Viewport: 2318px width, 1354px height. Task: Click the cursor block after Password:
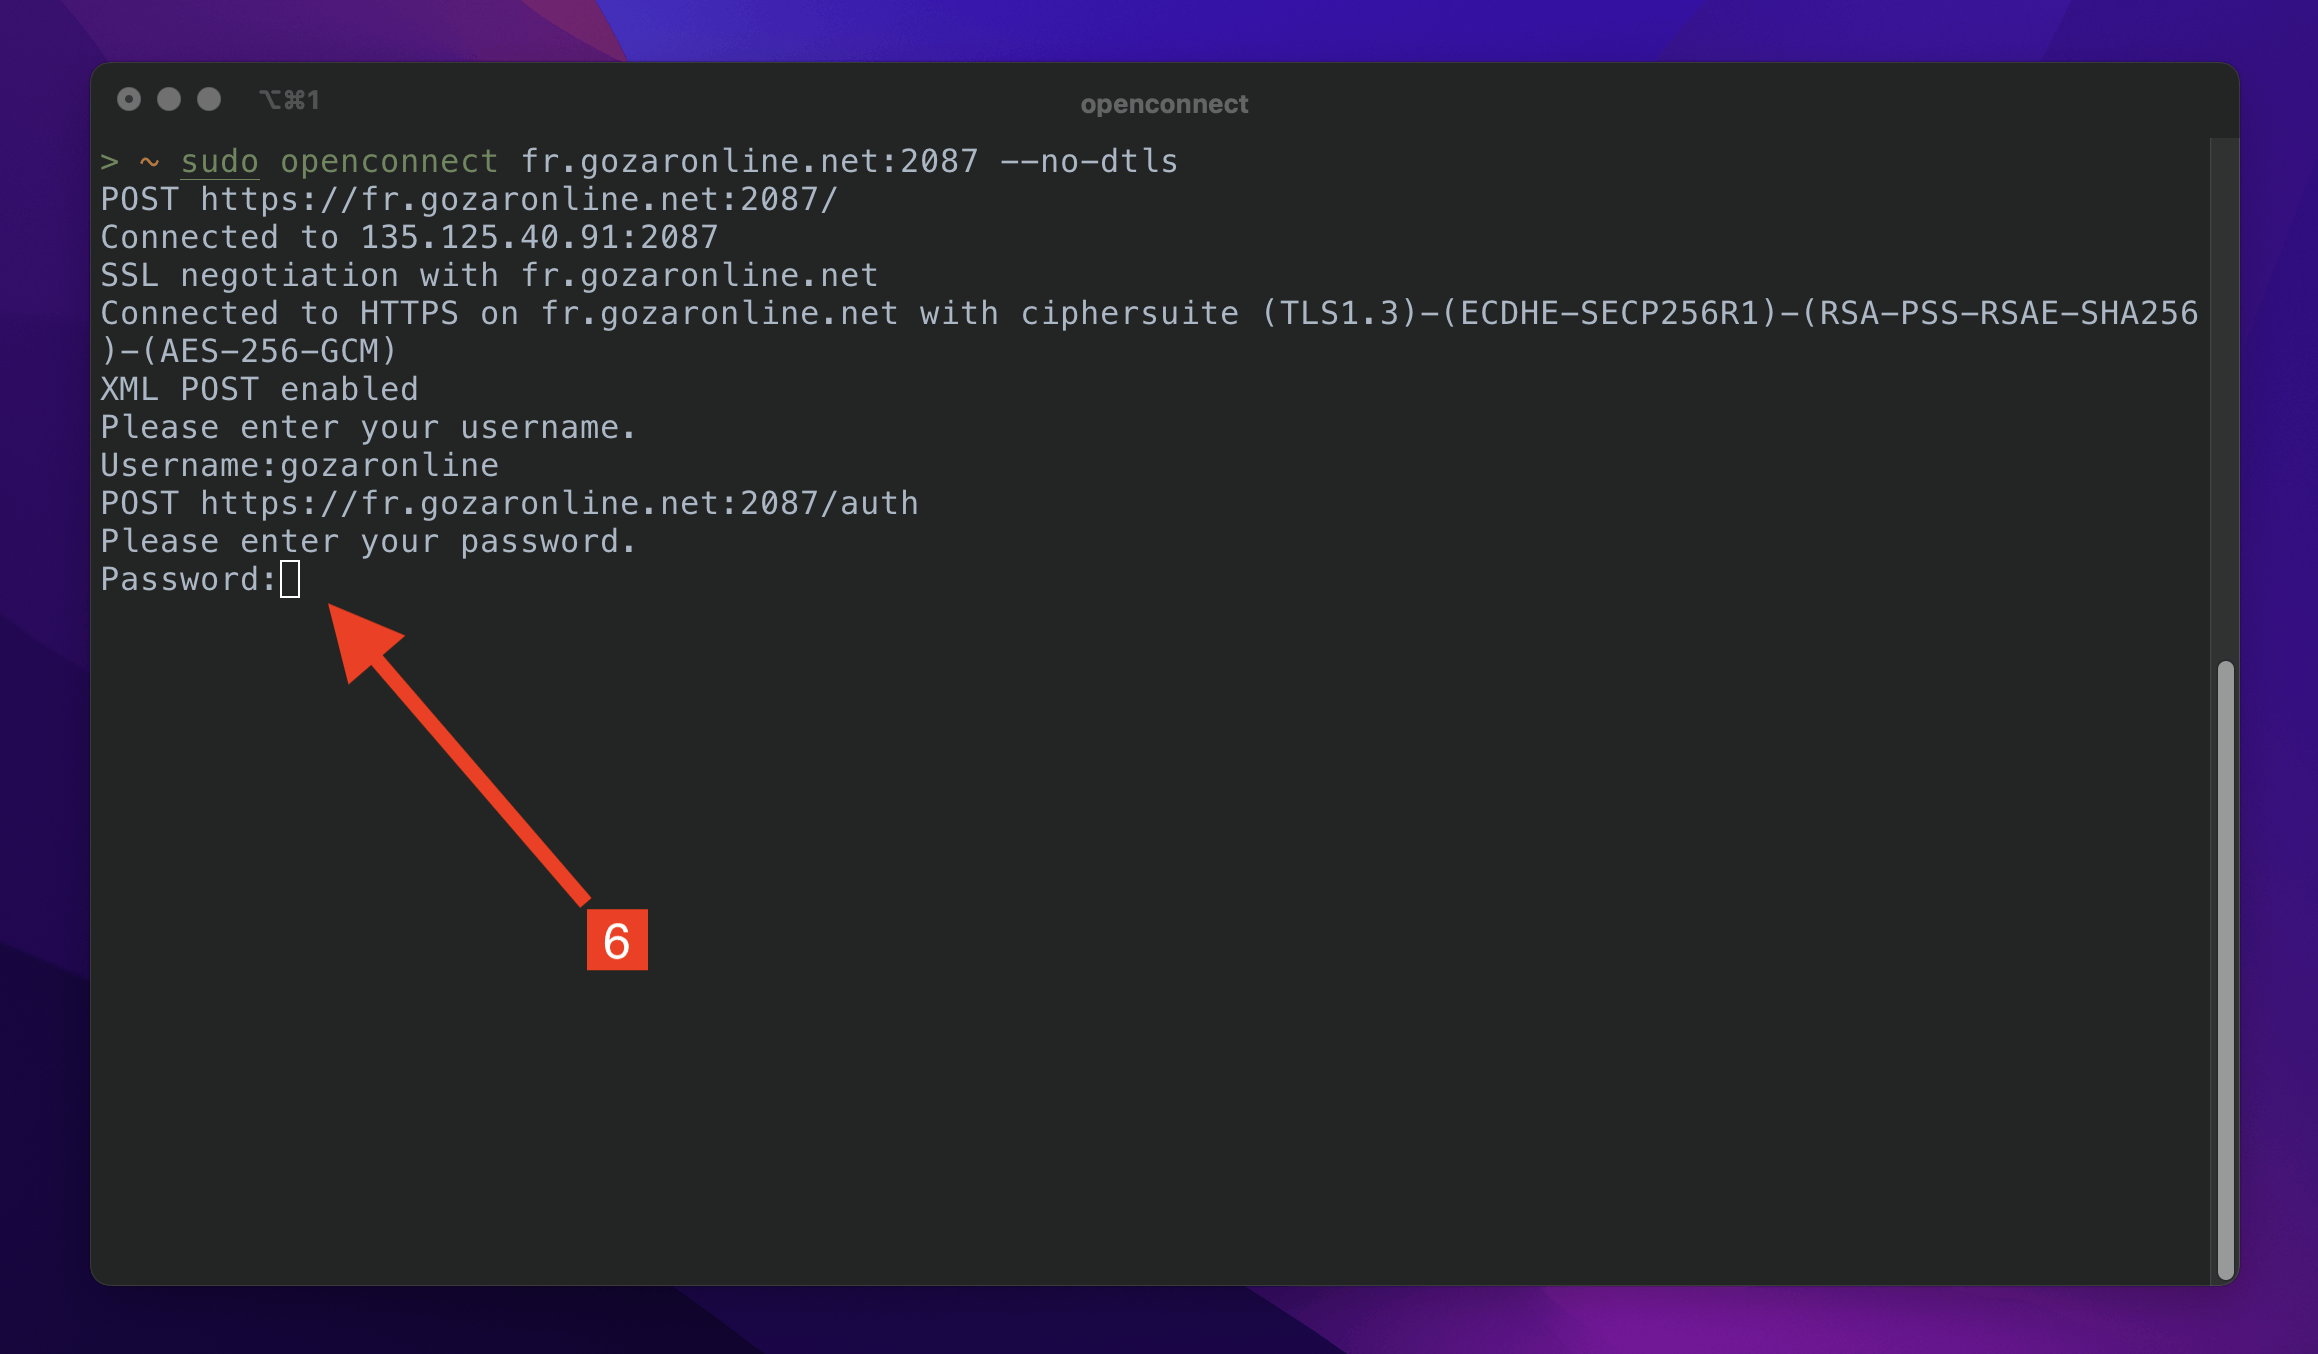tap(290, 579)
